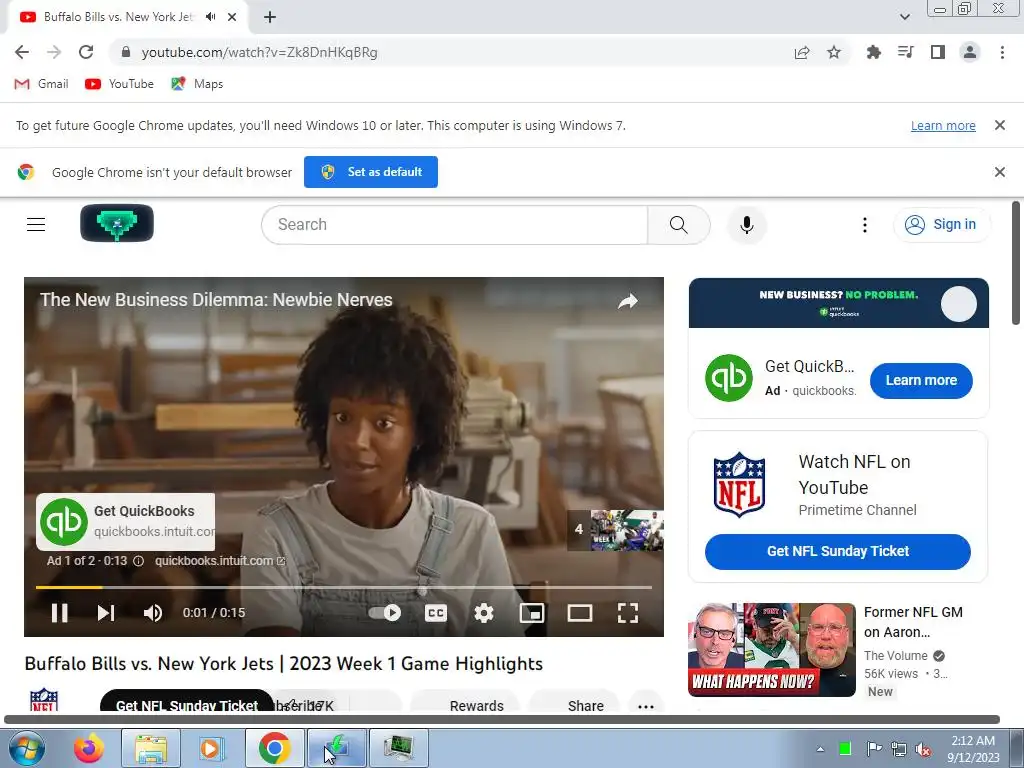1024x768 pixels.
Task: Open Windows Start button
Action: 26,748
